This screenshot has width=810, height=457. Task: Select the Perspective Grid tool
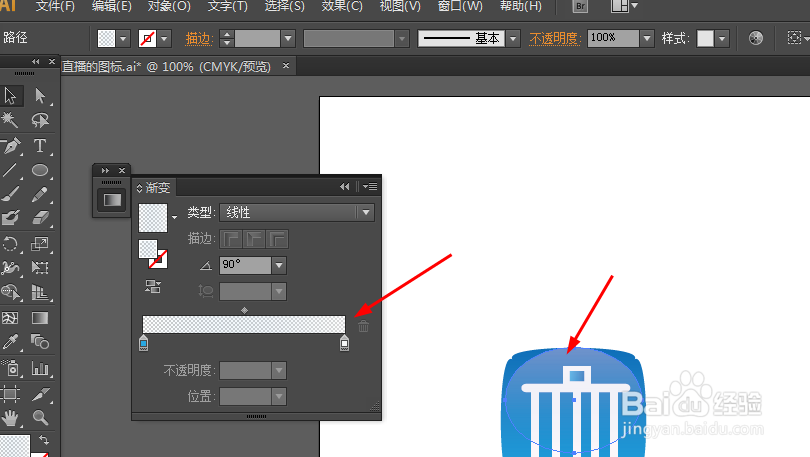[40, 292]
